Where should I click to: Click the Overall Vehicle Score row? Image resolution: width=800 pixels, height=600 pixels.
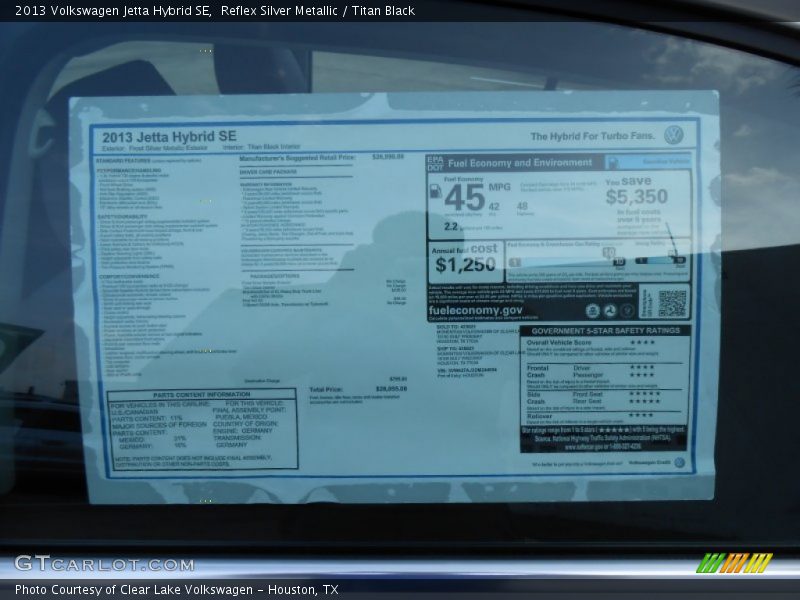coord(605,343)
